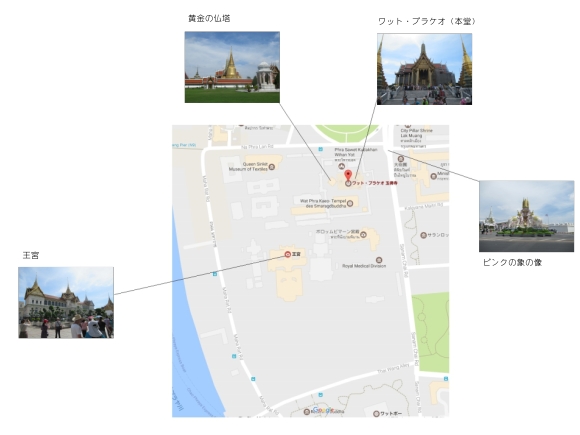Click the ボロムピマーン宮殿 place icon
580x435 pixels.
[364, 234]
